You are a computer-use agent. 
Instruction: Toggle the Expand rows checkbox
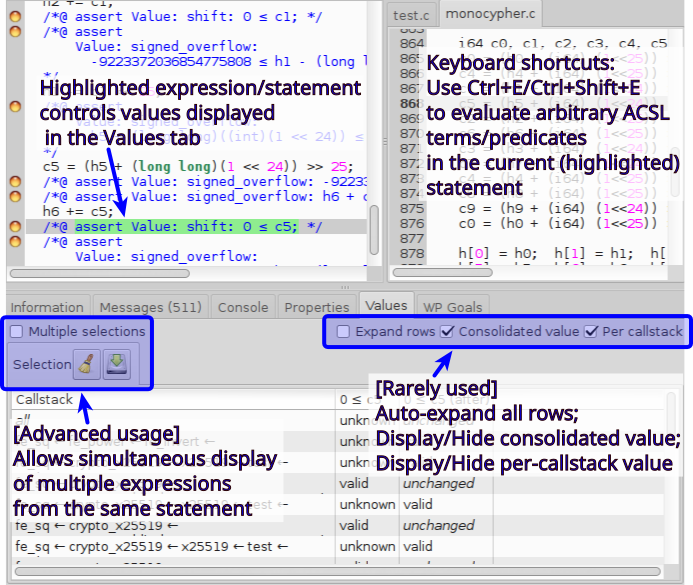[343, 331]
